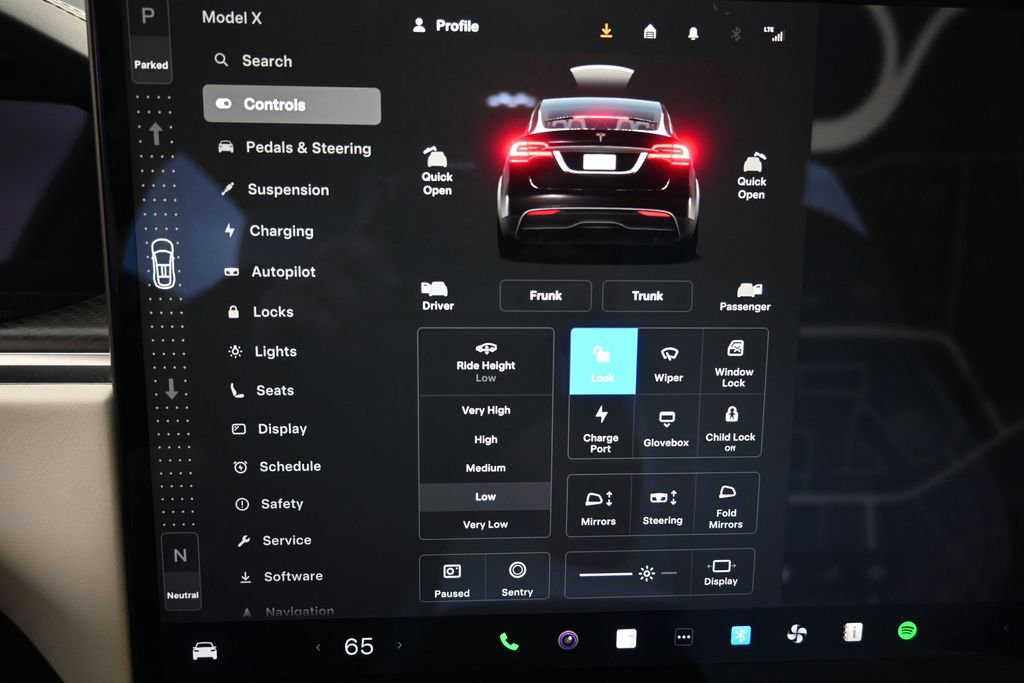
Task: Open the Trunk
Action: (x=647, y=296)
